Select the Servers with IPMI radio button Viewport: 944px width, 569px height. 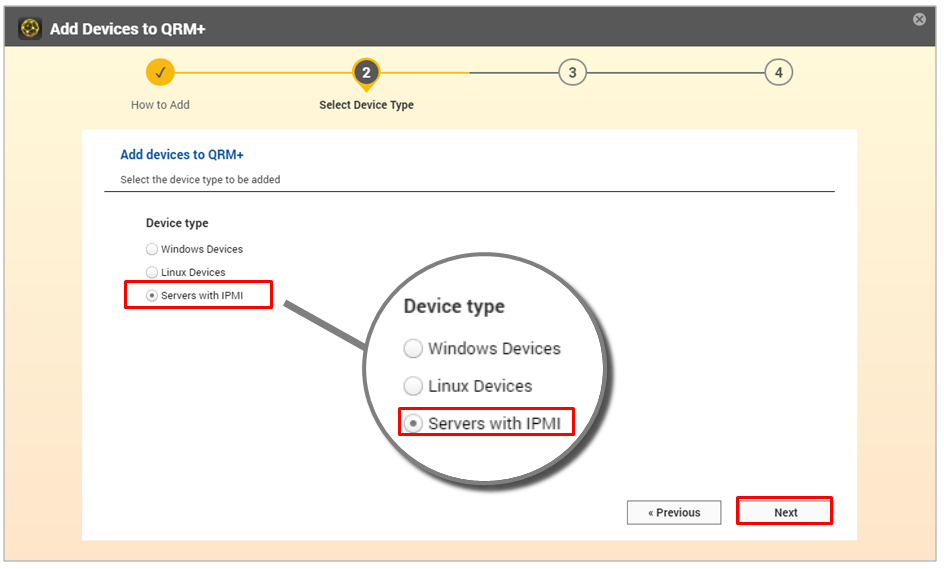(152, 296)
